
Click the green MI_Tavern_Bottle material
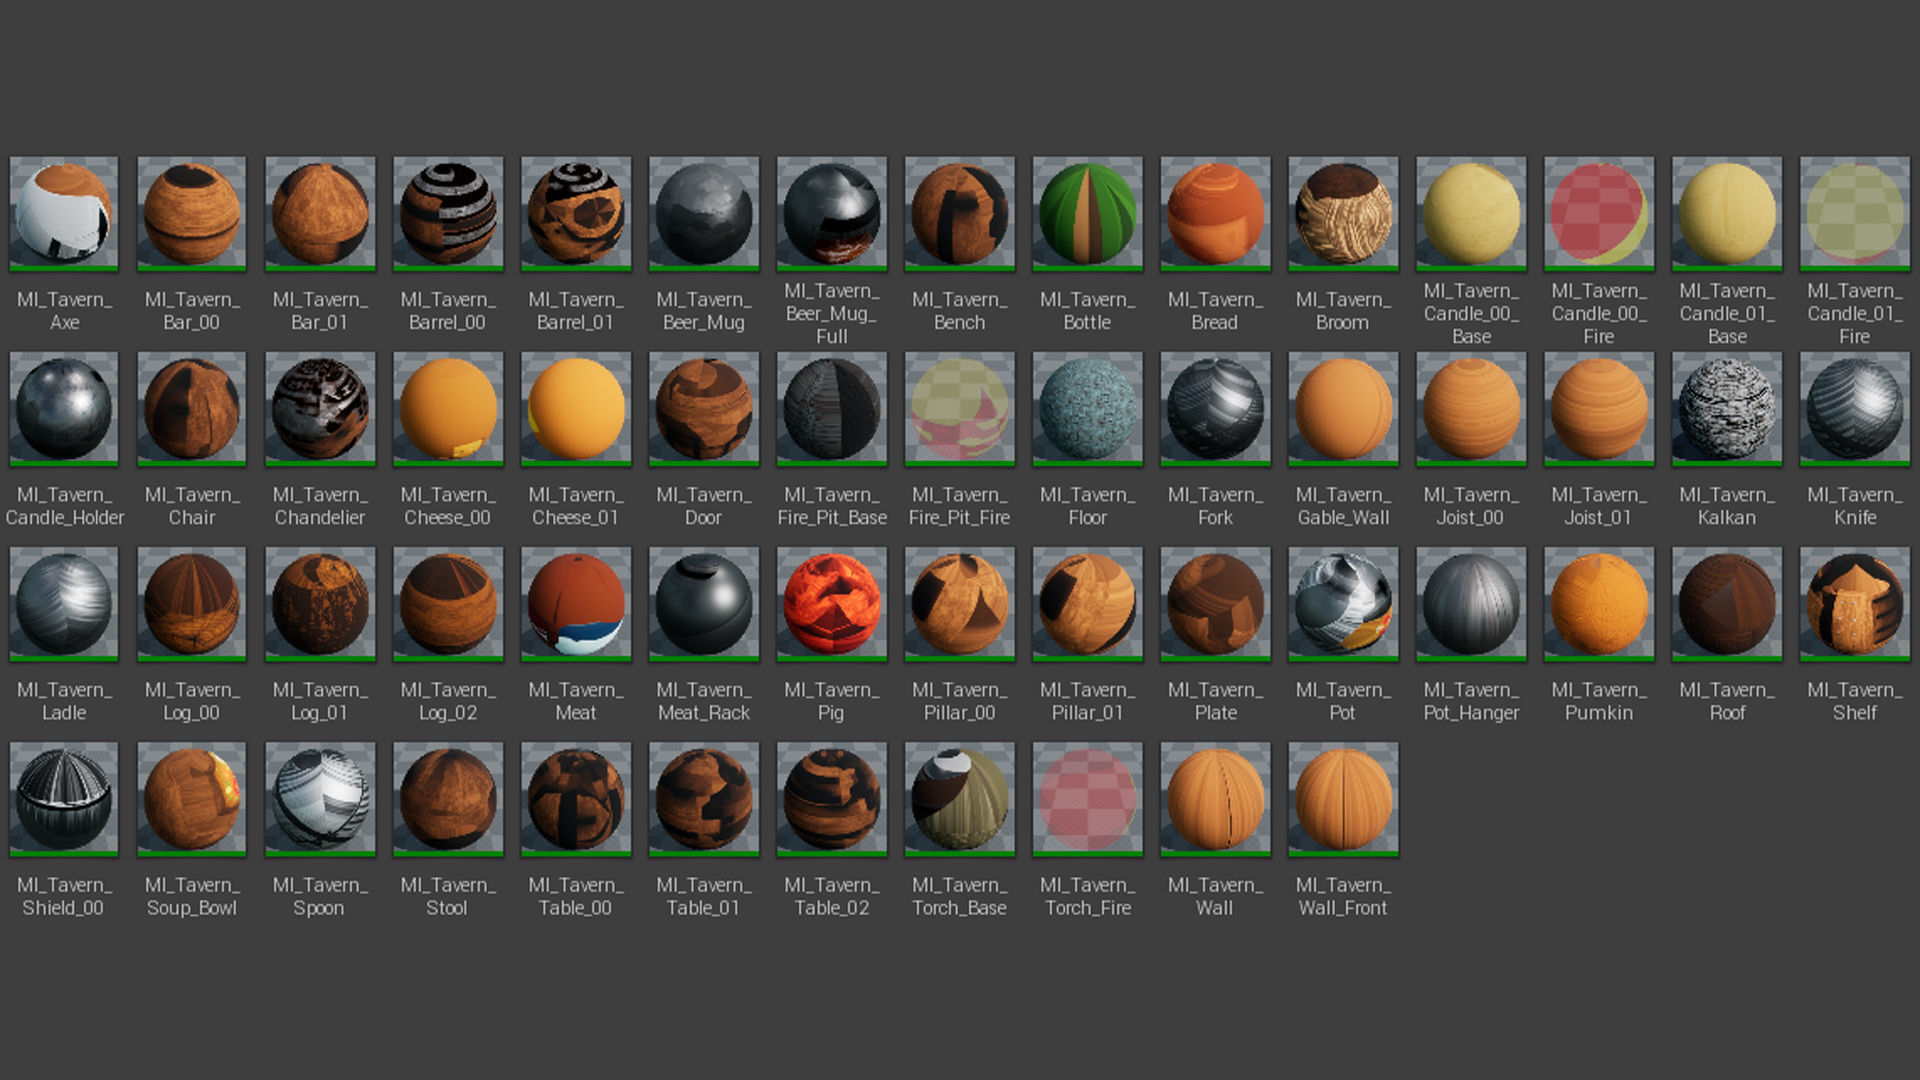1088,213
